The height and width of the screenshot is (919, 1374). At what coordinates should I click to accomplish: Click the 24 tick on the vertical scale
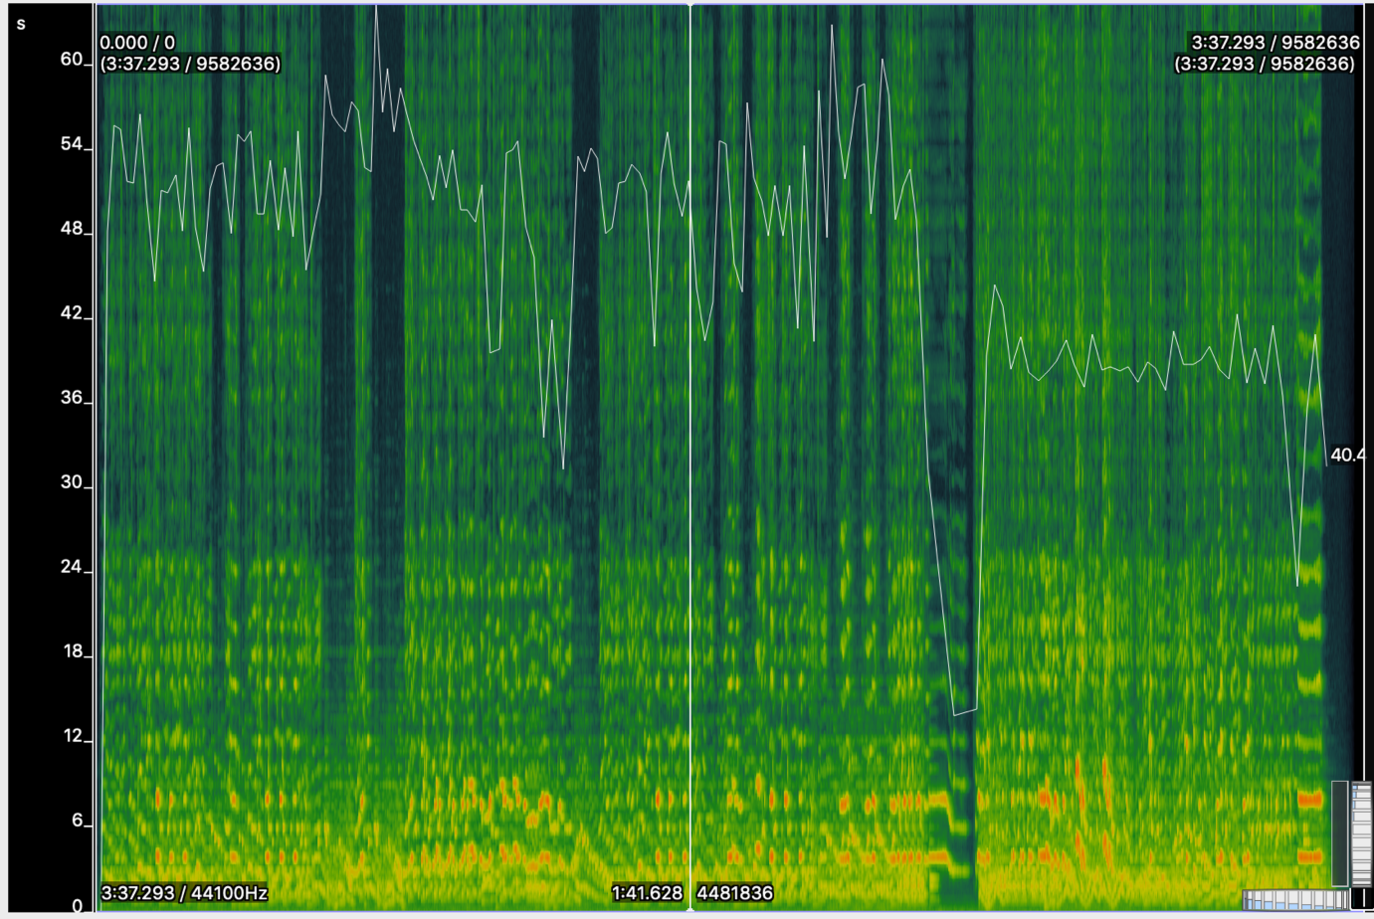71,567
